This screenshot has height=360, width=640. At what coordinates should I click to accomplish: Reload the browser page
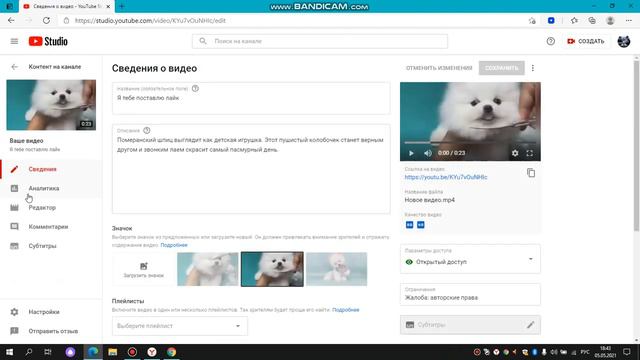pyautogui.click(x=47, y=20)
